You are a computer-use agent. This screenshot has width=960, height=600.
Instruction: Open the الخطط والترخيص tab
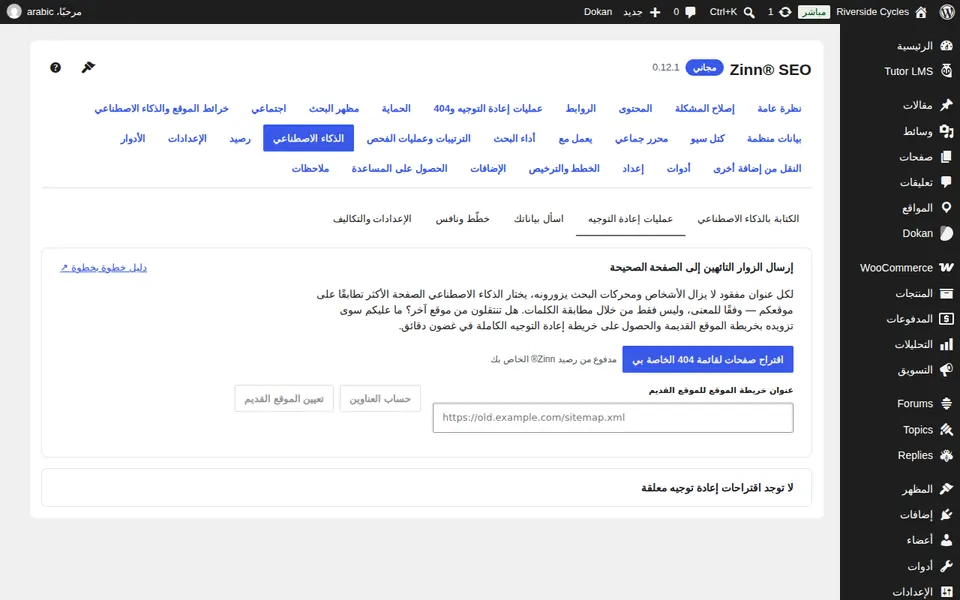(x=564, y=168)
